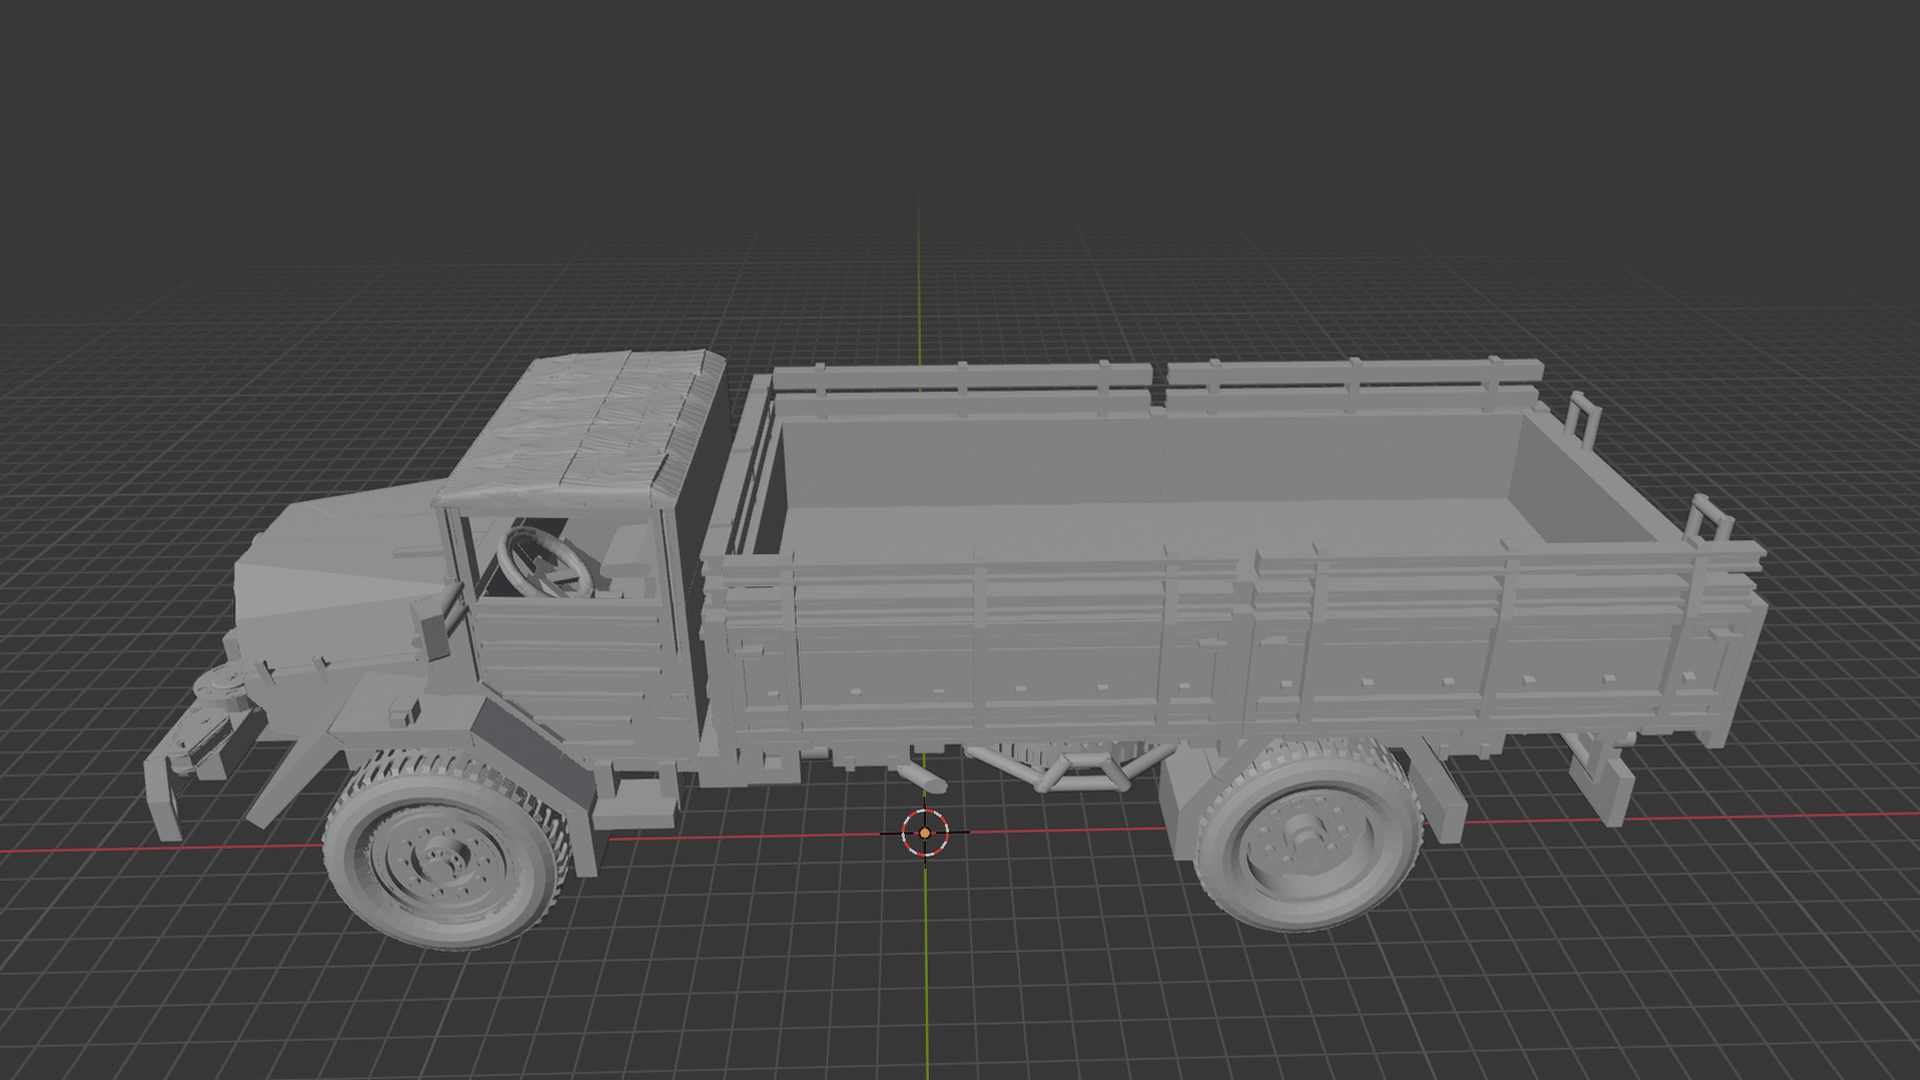Select the truck's rear wheel
Screen dimensions: 1920x1080
coord(1308,836)
